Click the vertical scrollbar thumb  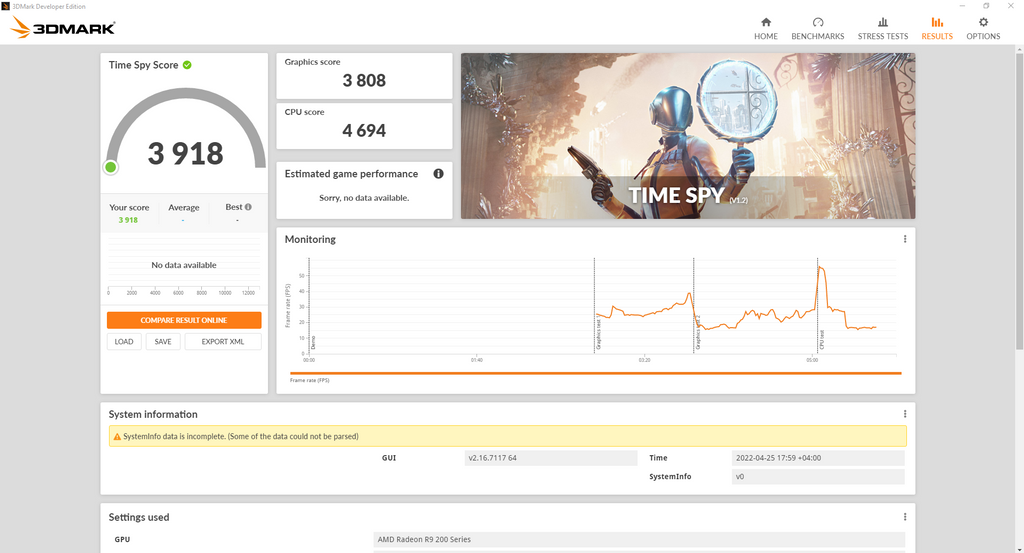tap(1019, 202)
